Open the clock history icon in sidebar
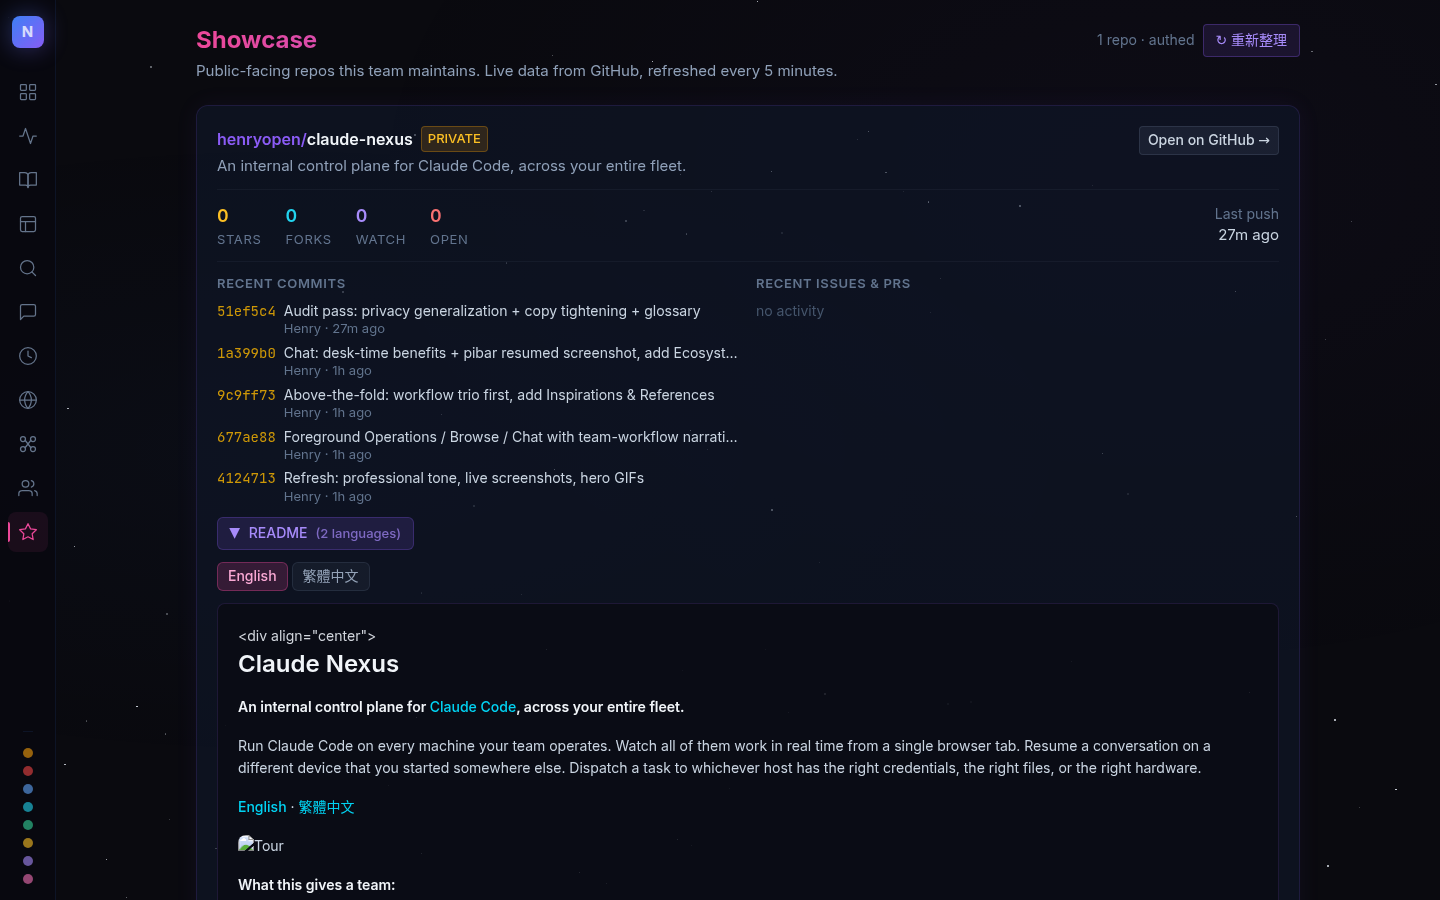The image size is (1440, 900). point(28,356)
